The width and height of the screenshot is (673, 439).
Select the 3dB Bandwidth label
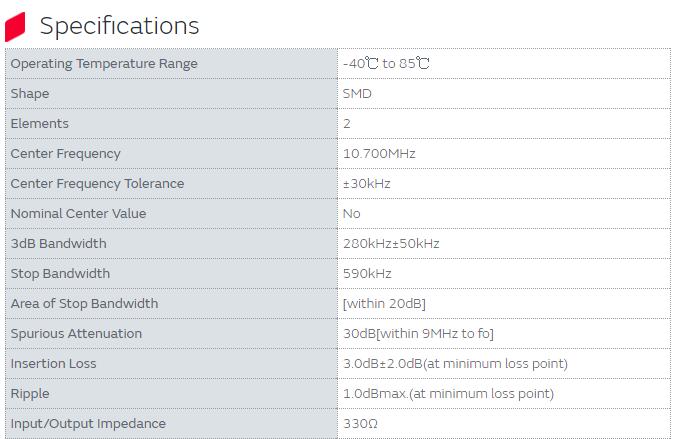(x=58, y=244)
